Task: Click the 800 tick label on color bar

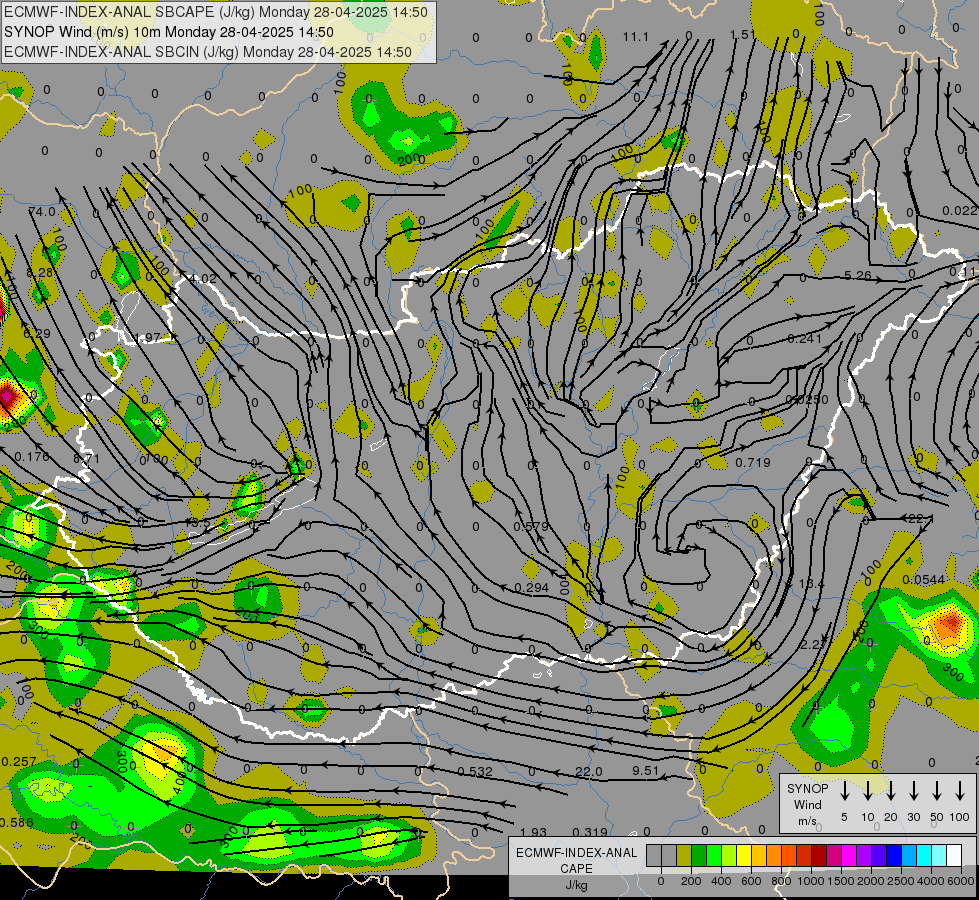Action: pos(780,881)
